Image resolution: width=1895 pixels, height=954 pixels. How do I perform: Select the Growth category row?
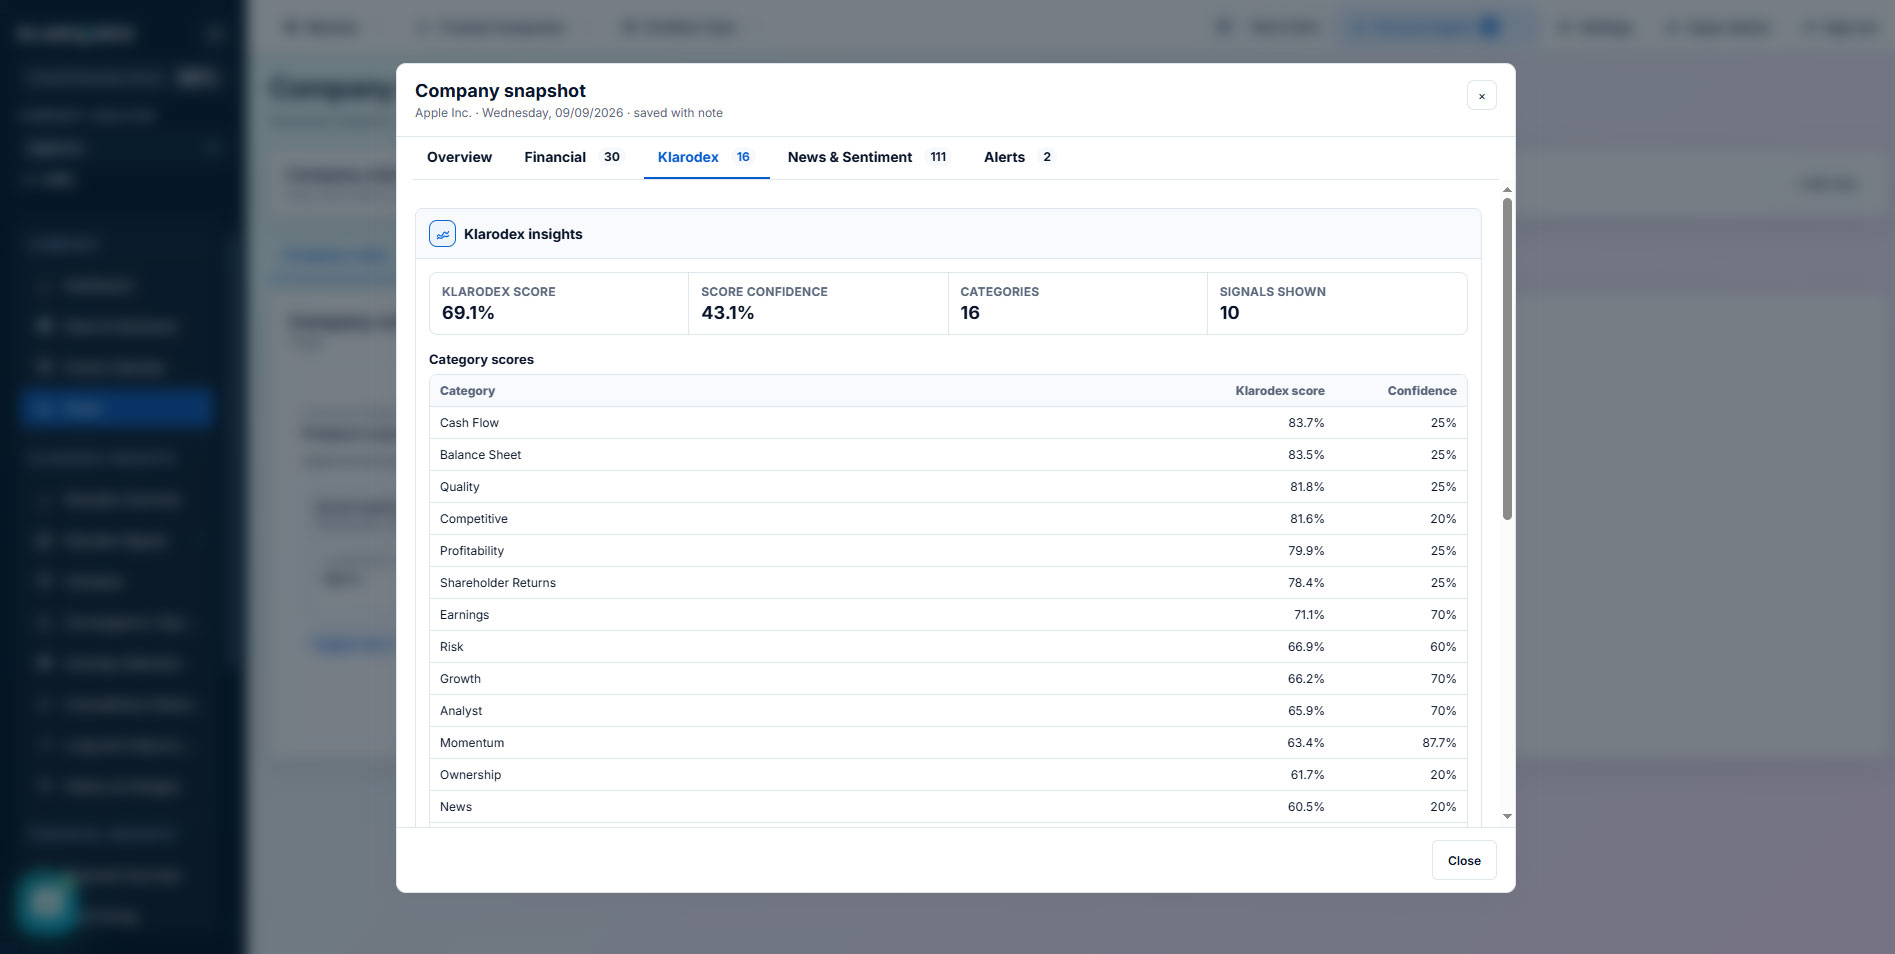(948, 679)
